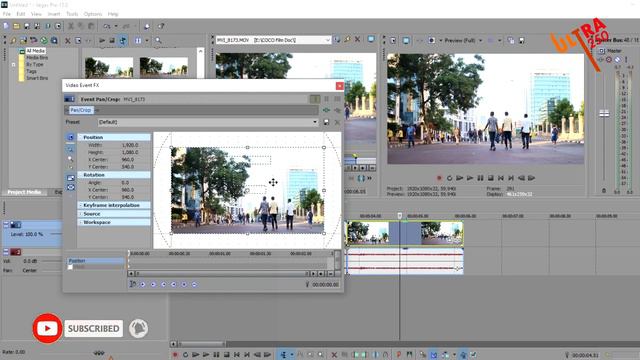The height and width of the screenshot is (360, 640).
Task: Close the Video Event FX dialog
Action: pyautogui.click(x=340, y=86)
